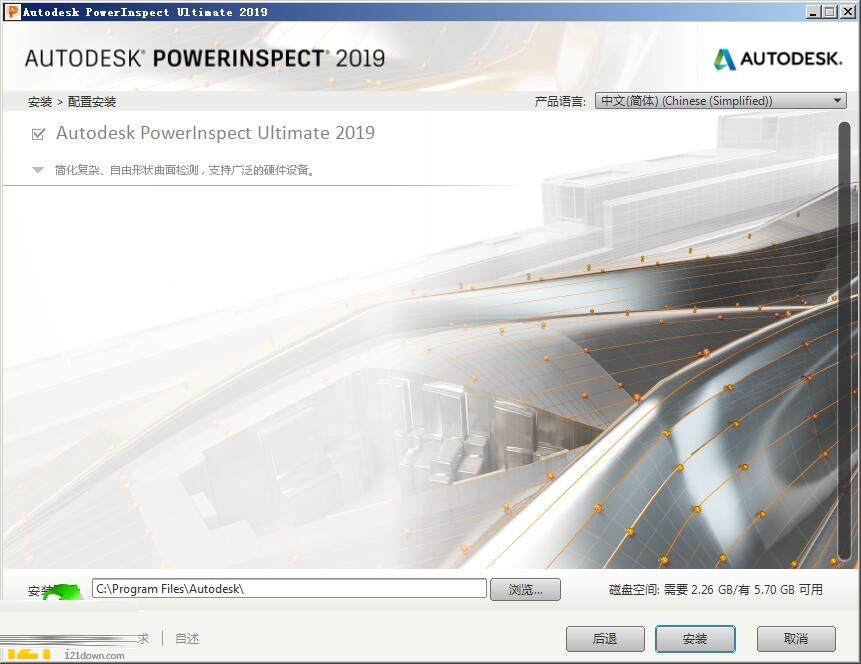The width and height of the screenshot is (861, 664).
Task: Click the product title Autodesk PowerInspect Ultimate 2019
Action: [x=215, y=133]
